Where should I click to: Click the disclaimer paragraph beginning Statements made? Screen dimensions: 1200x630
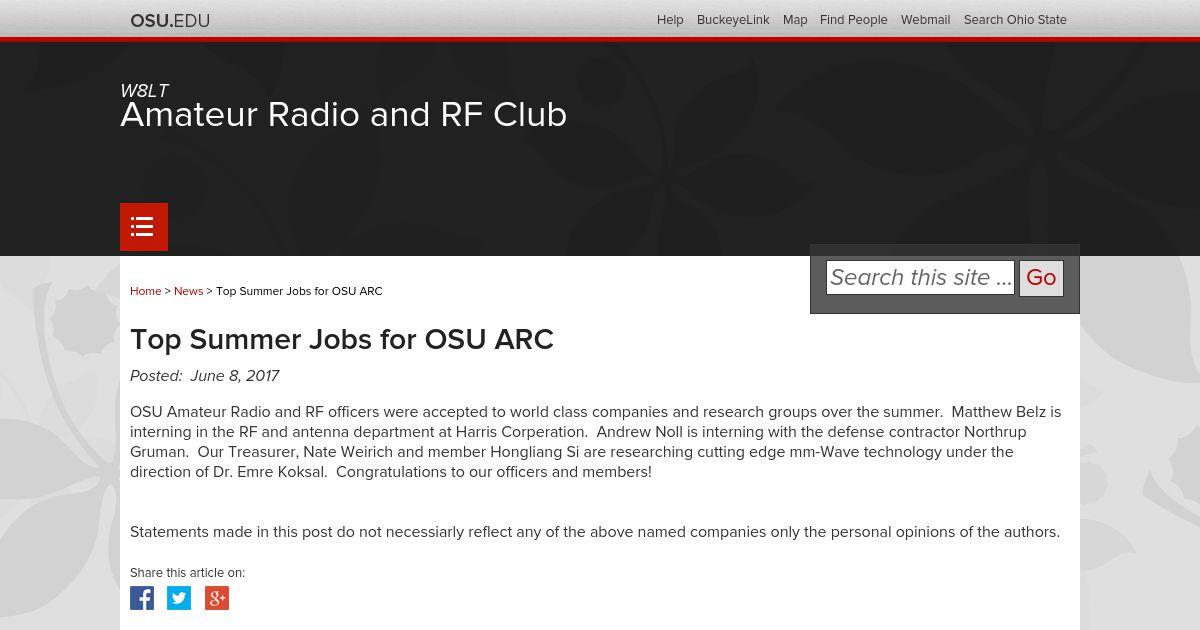[x=595, y=532]
